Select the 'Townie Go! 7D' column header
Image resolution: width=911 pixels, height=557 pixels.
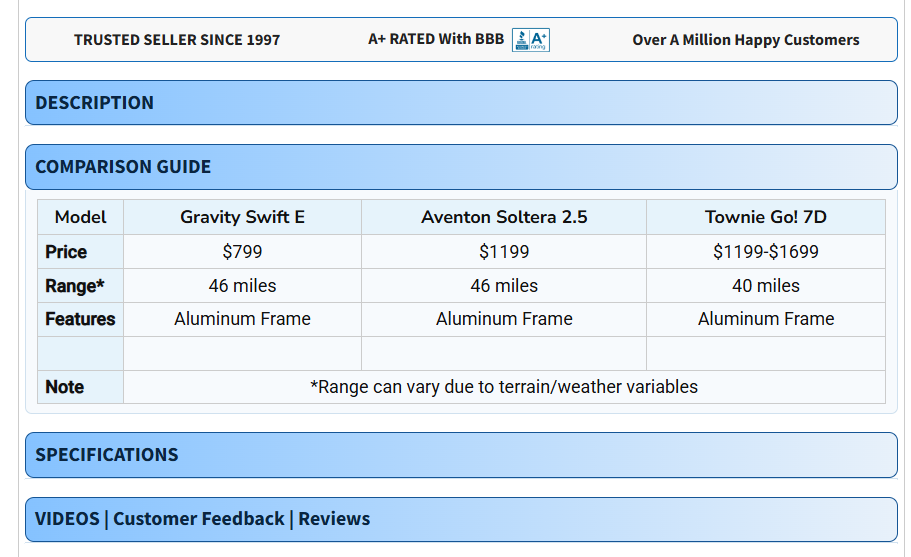click(766, 217)
